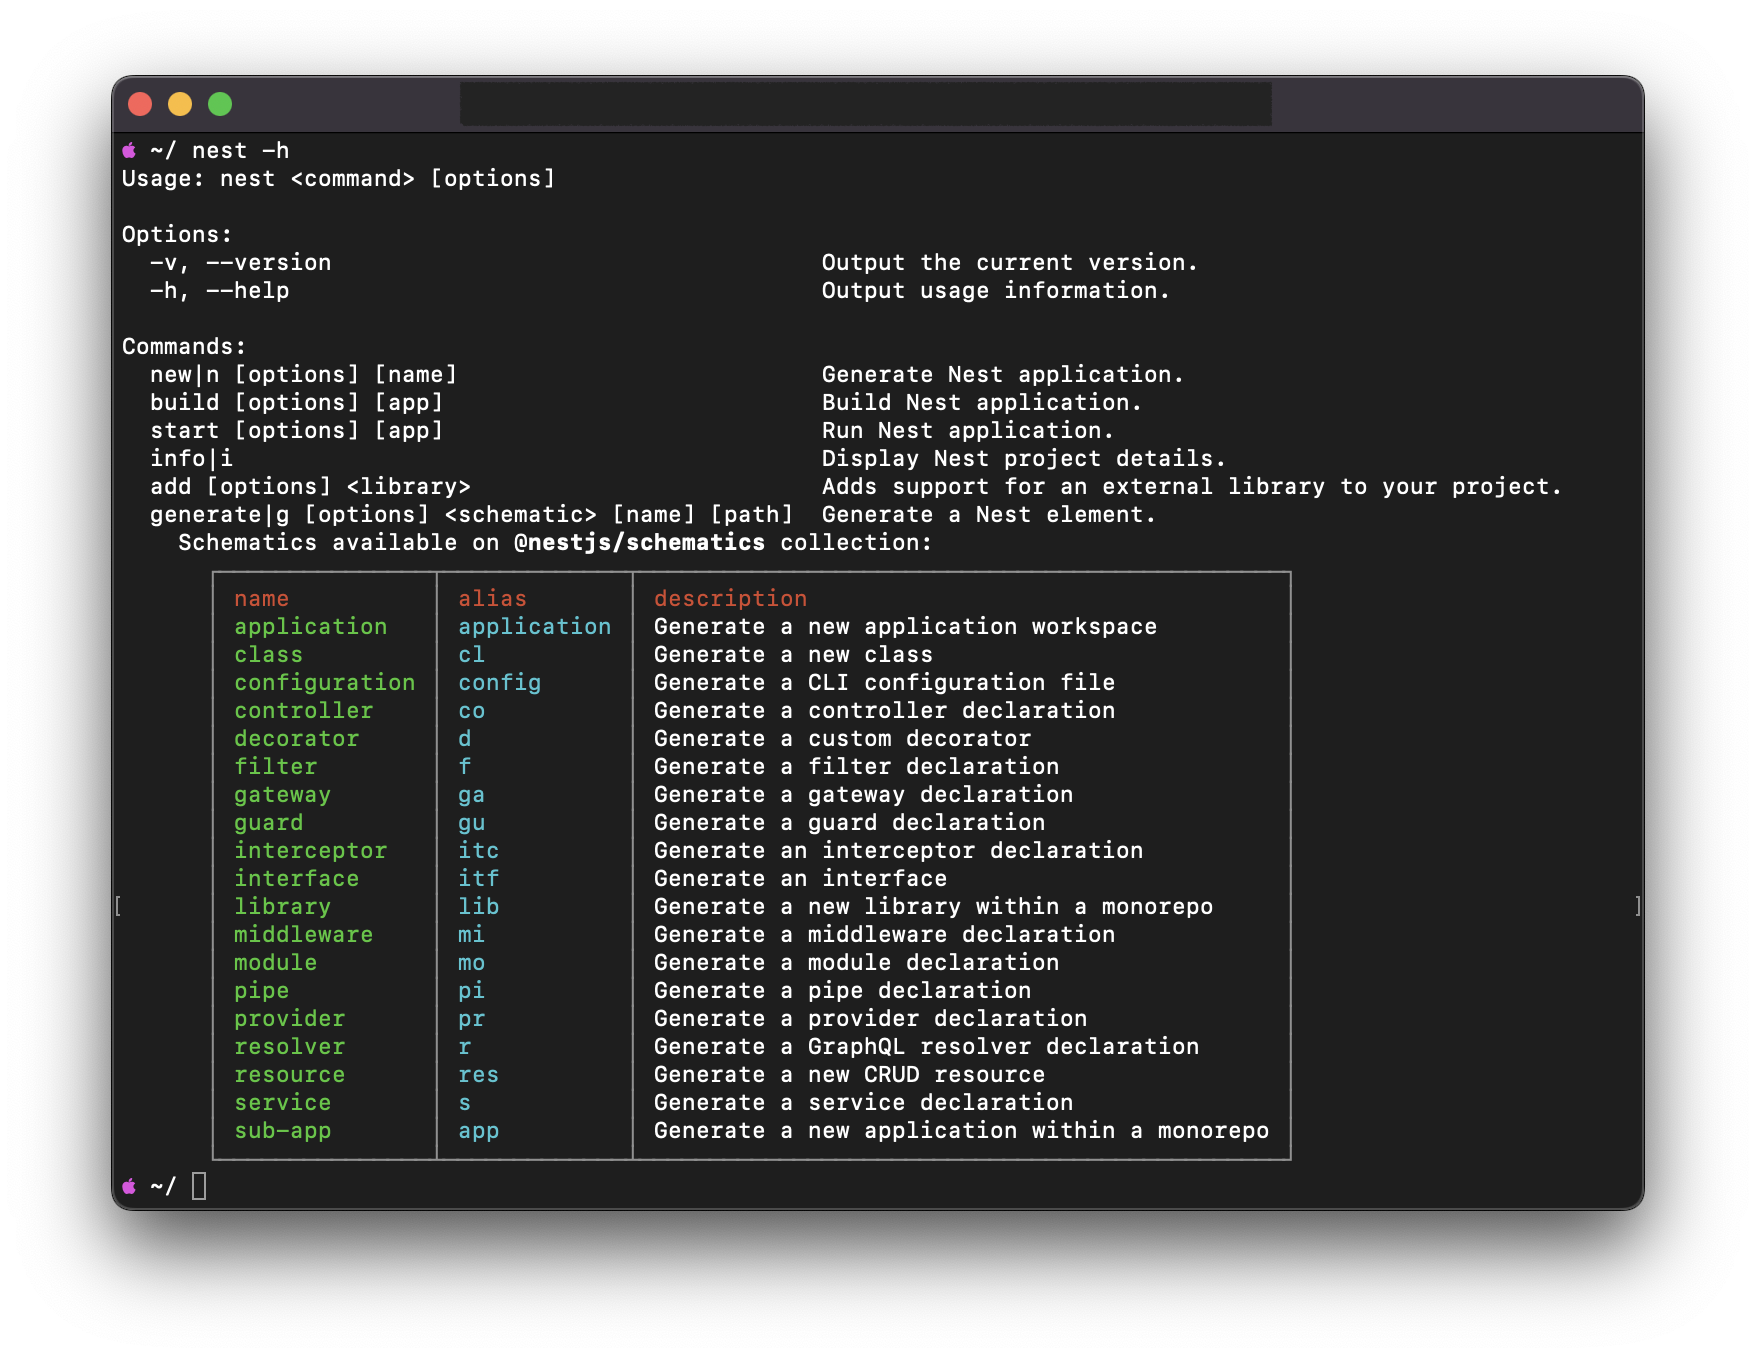Click the yellow minimize window button
The height and width of the screenshot is (1358, 1756).
click(x=180, y=104)
